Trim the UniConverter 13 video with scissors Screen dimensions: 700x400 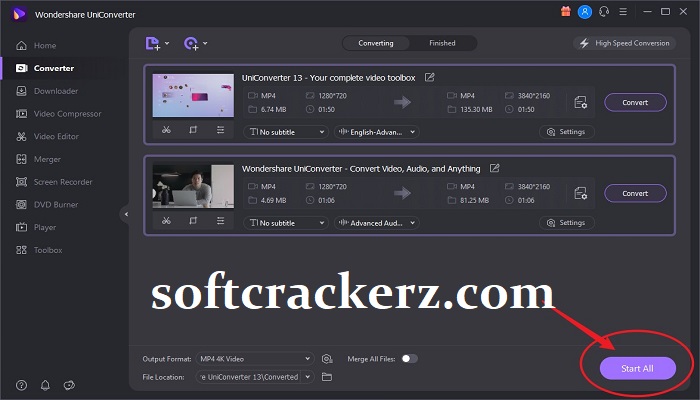[167, 130]
